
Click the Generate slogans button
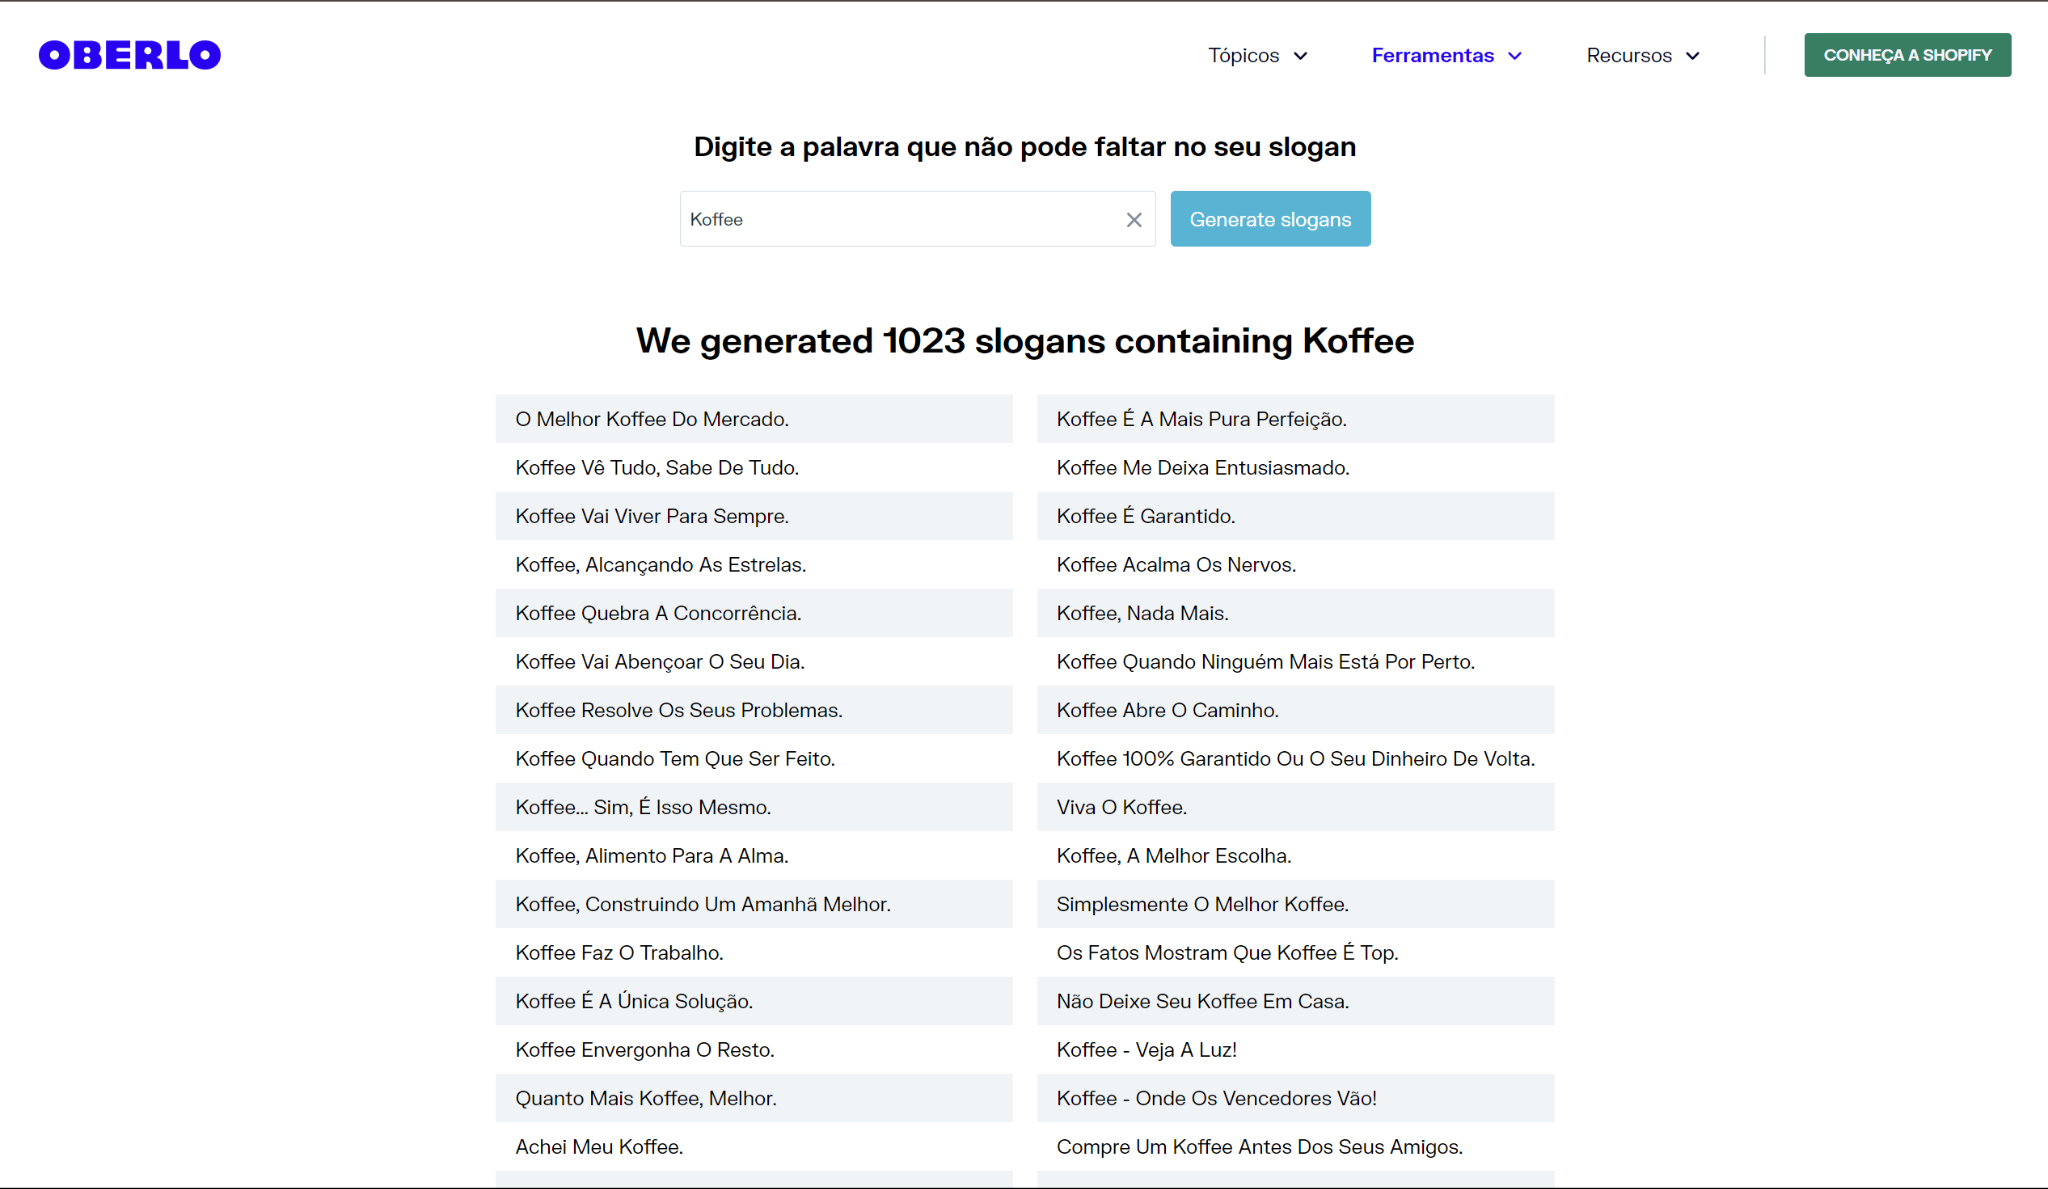[x=1270, y=219]
